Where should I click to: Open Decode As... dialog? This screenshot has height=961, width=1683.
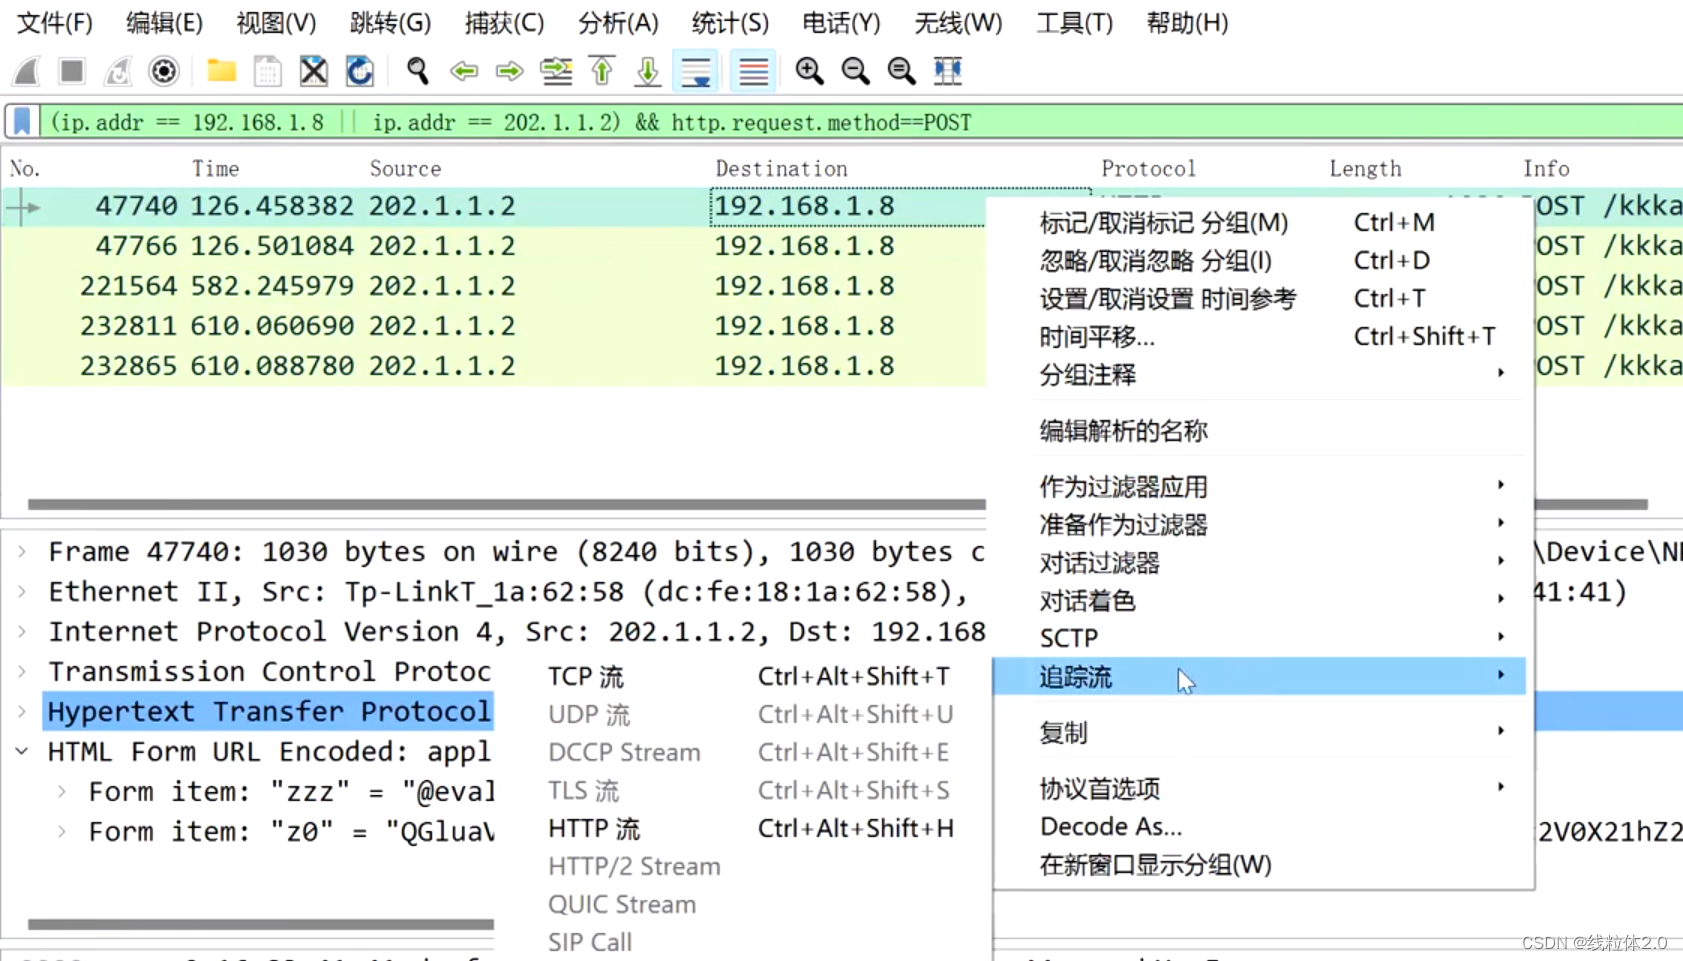tap(1260, 827)
